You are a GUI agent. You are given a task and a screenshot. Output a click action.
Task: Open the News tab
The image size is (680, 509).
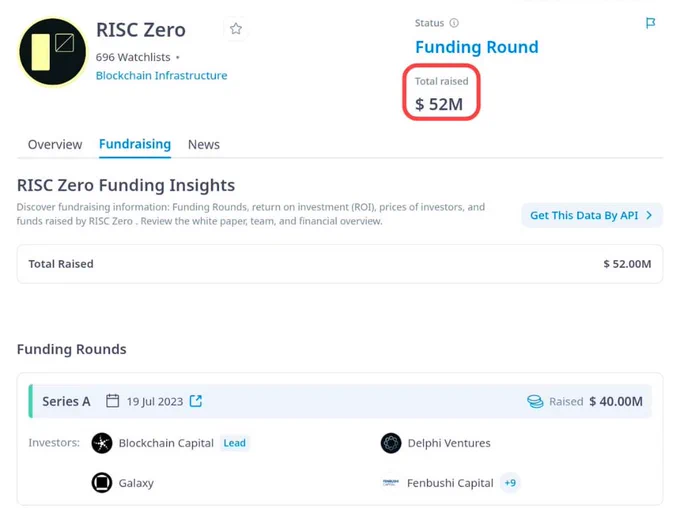tap(204, 144)
